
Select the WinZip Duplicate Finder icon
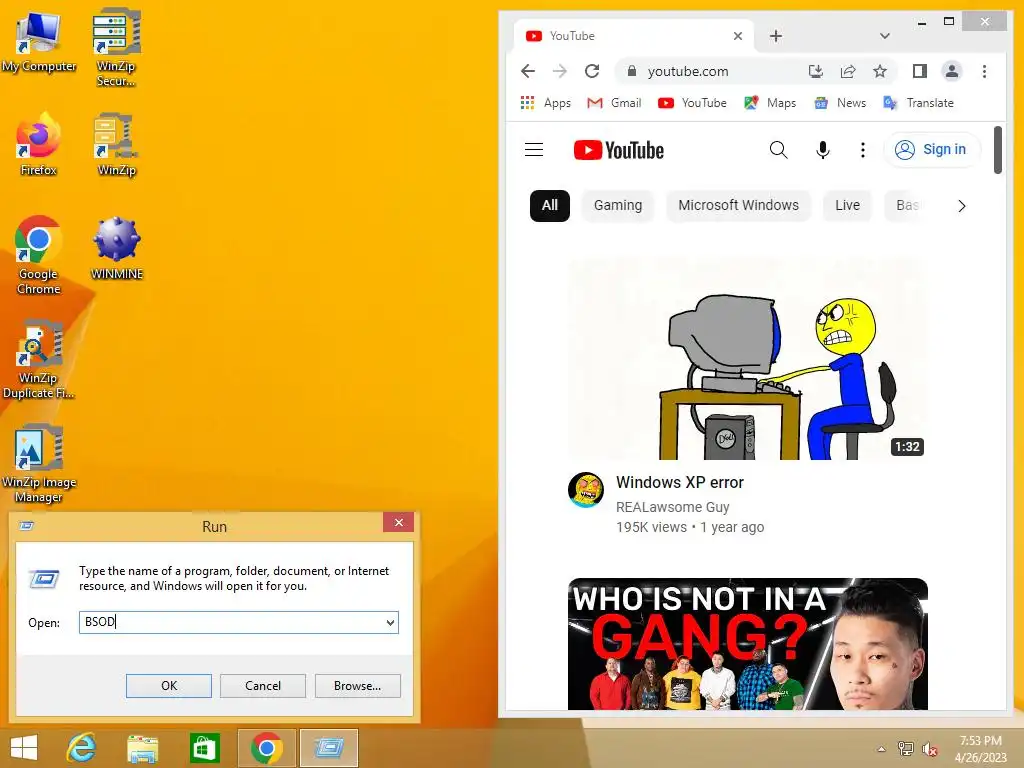(39, 359)
